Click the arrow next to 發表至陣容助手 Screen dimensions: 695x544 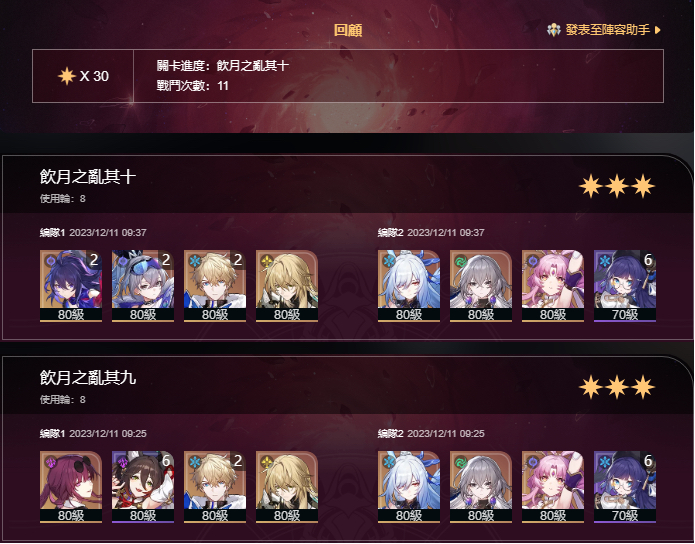tap(657, 30)
